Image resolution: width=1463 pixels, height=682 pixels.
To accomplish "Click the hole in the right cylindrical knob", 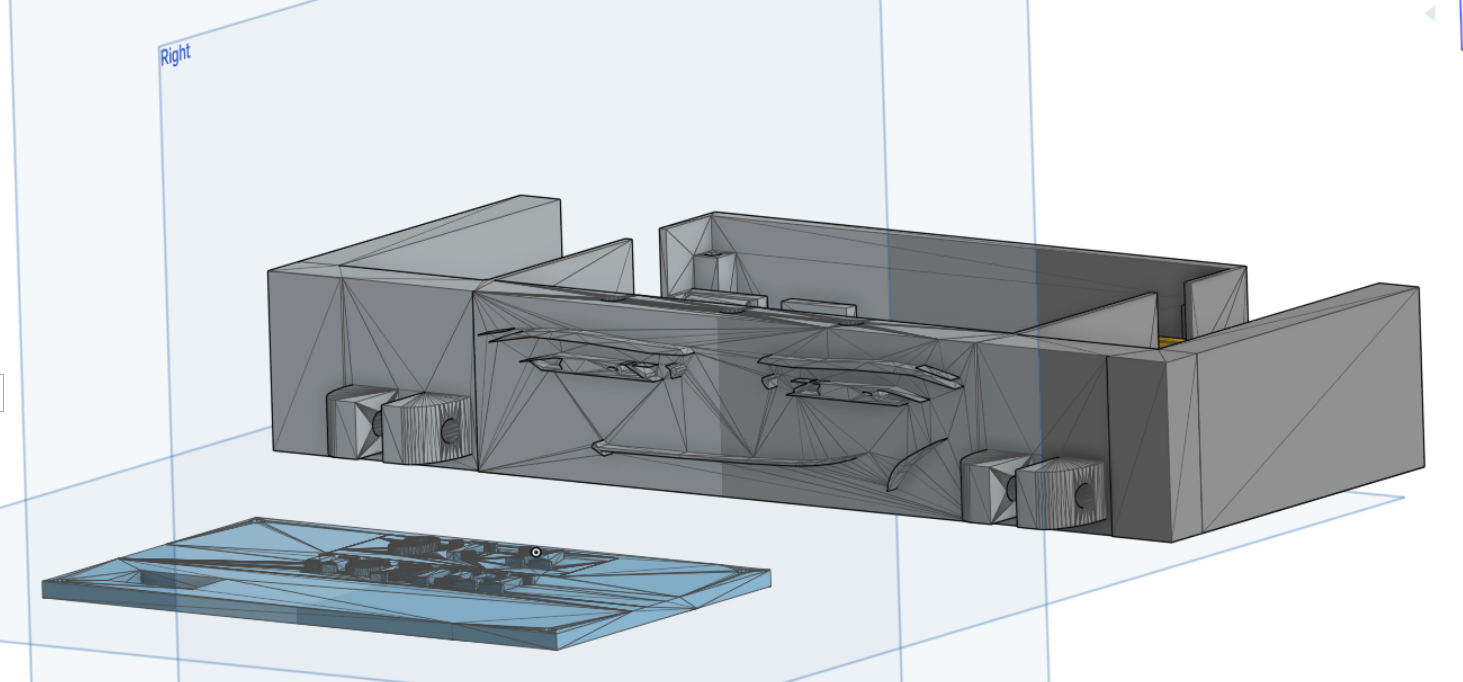I will coord(1083,495).
